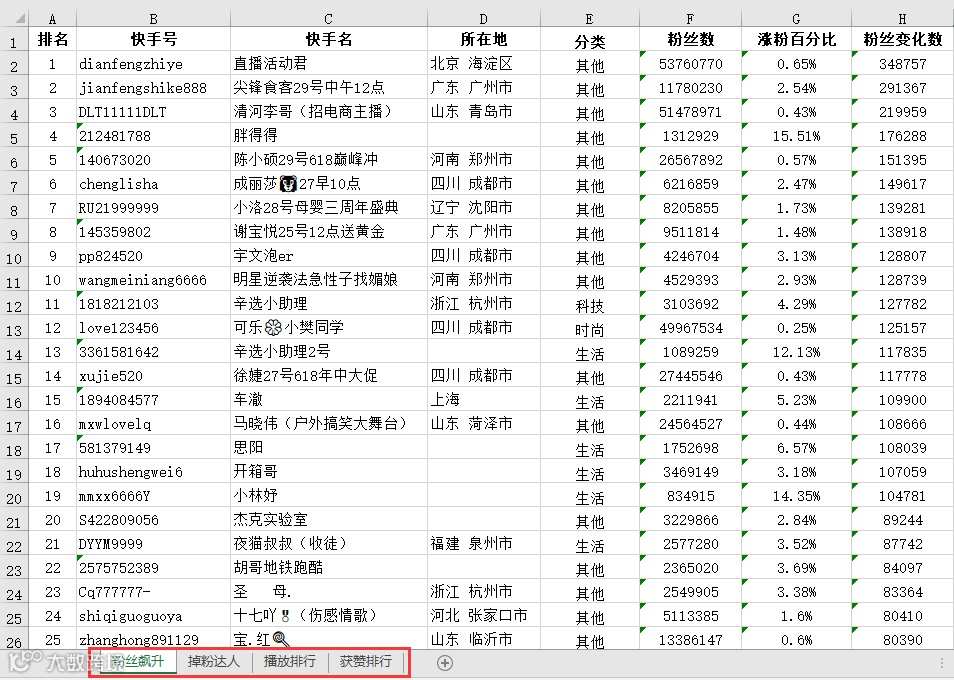Click the 北京 海淀区 cell

(x=483, y=63)
